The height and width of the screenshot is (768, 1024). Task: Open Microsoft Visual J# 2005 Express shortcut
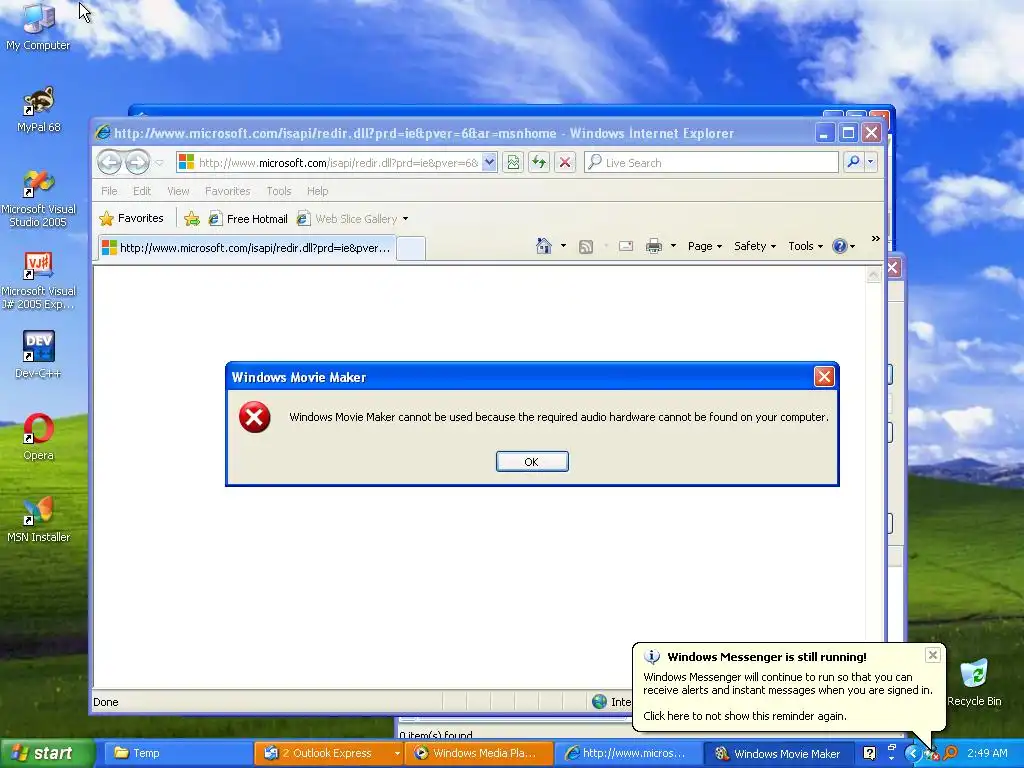point(38,281)
